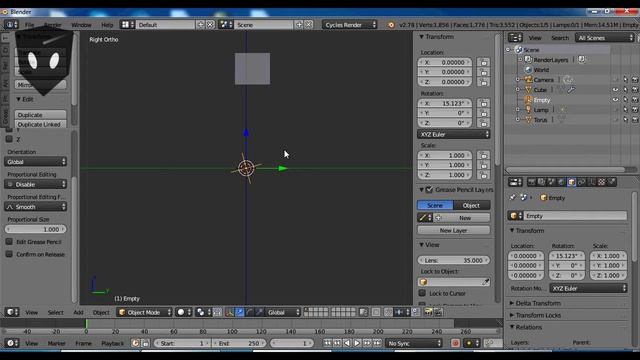This screenshot has width=640, height=360.
Task: Play the animation forward
Action: point(357,343)
